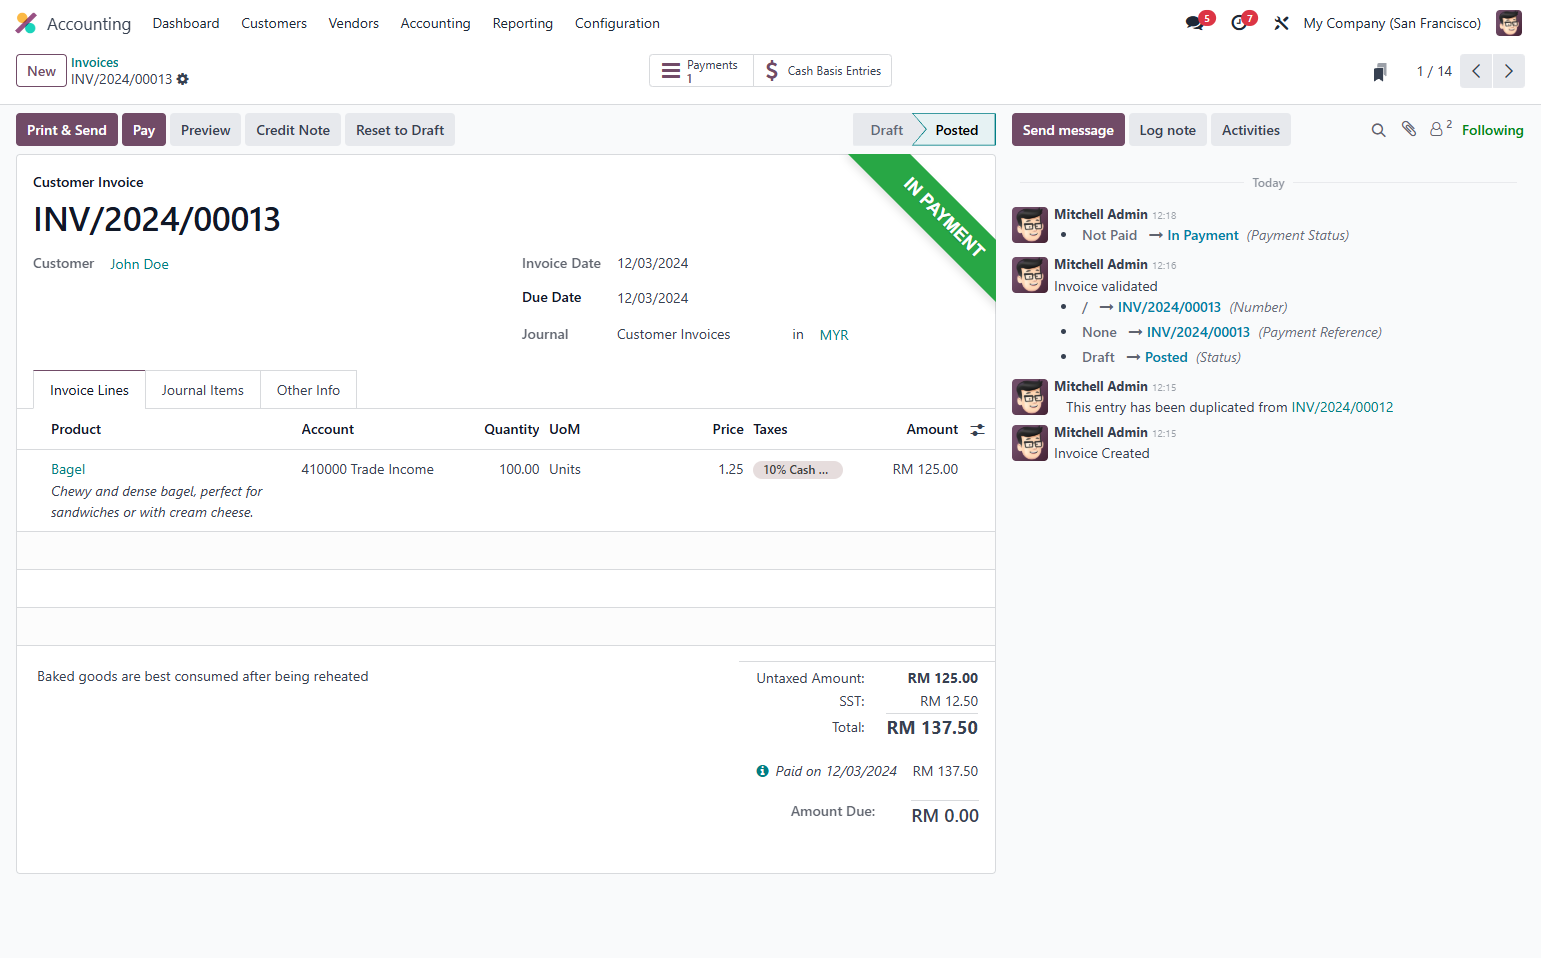Switch to Journal Items tab

[203, 390]
